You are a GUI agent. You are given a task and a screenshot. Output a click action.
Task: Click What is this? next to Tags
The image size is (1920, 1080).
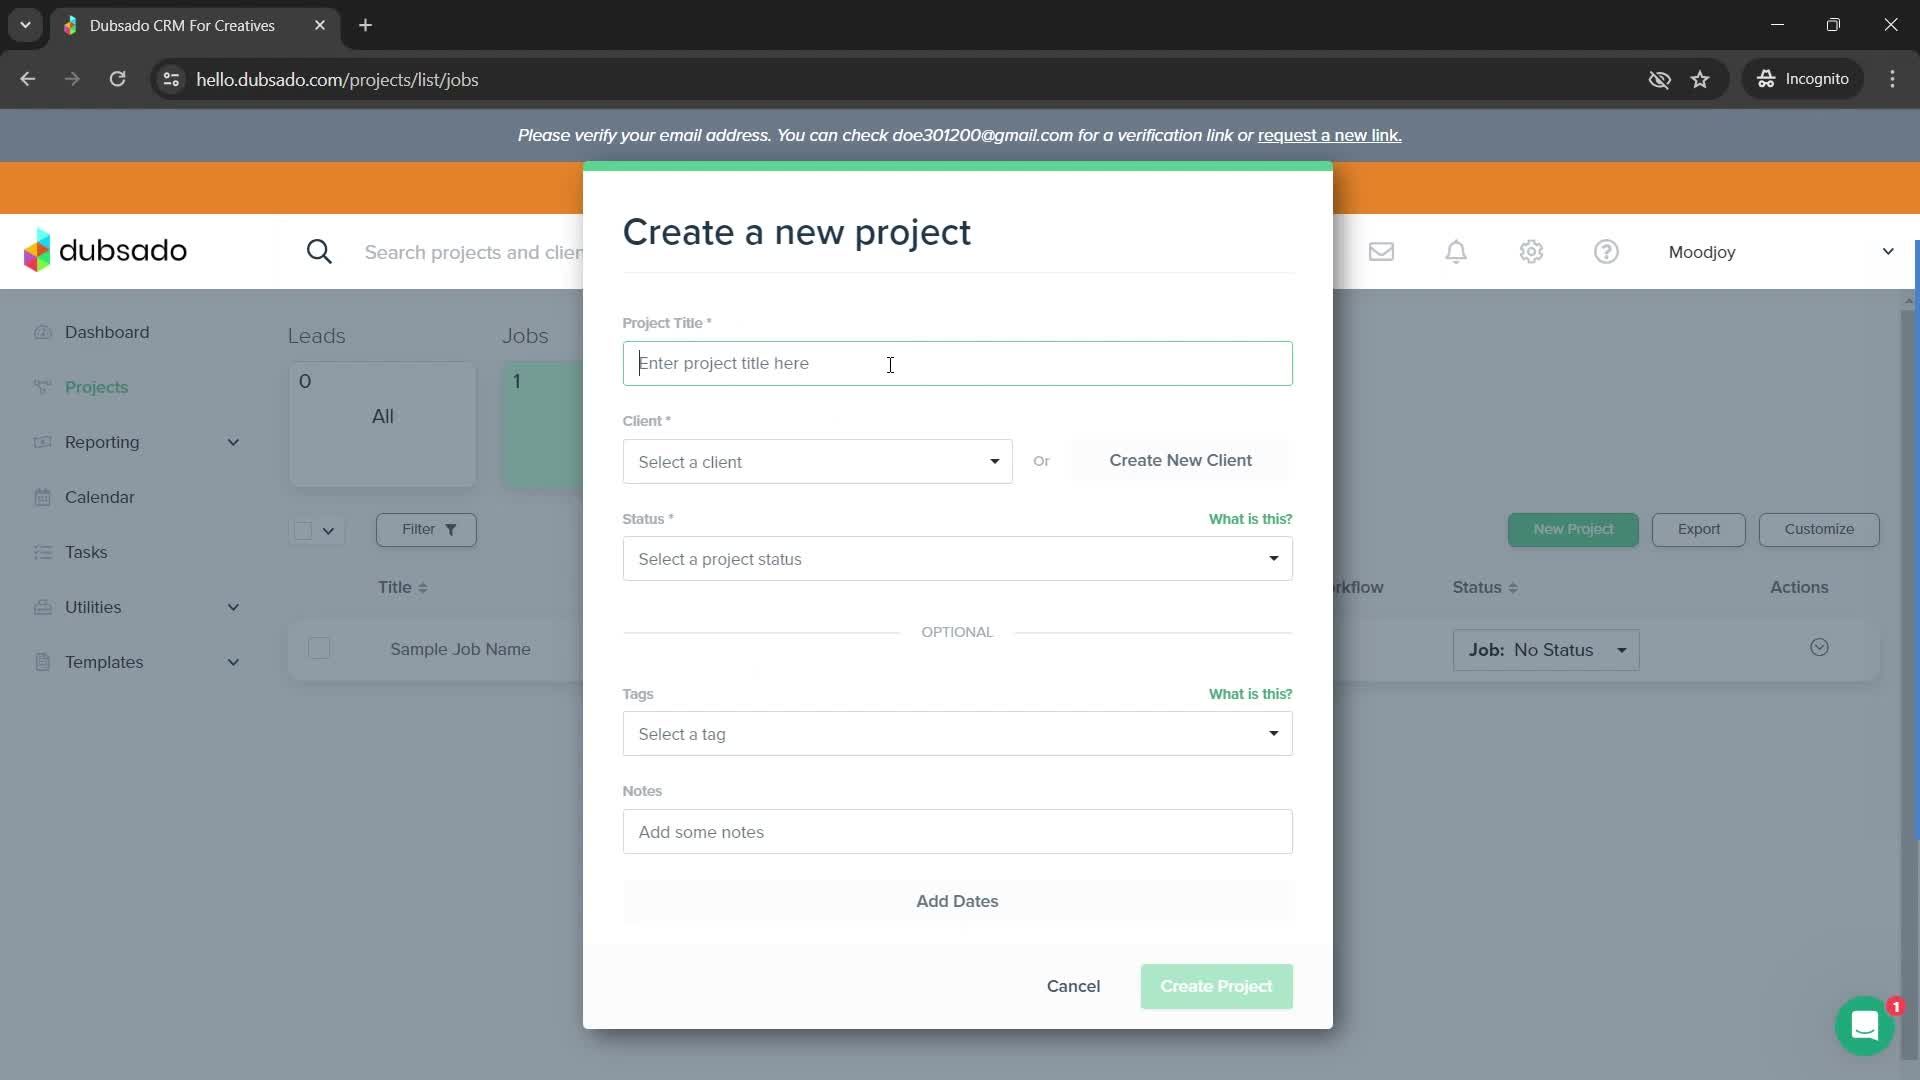click(1250, 694)
